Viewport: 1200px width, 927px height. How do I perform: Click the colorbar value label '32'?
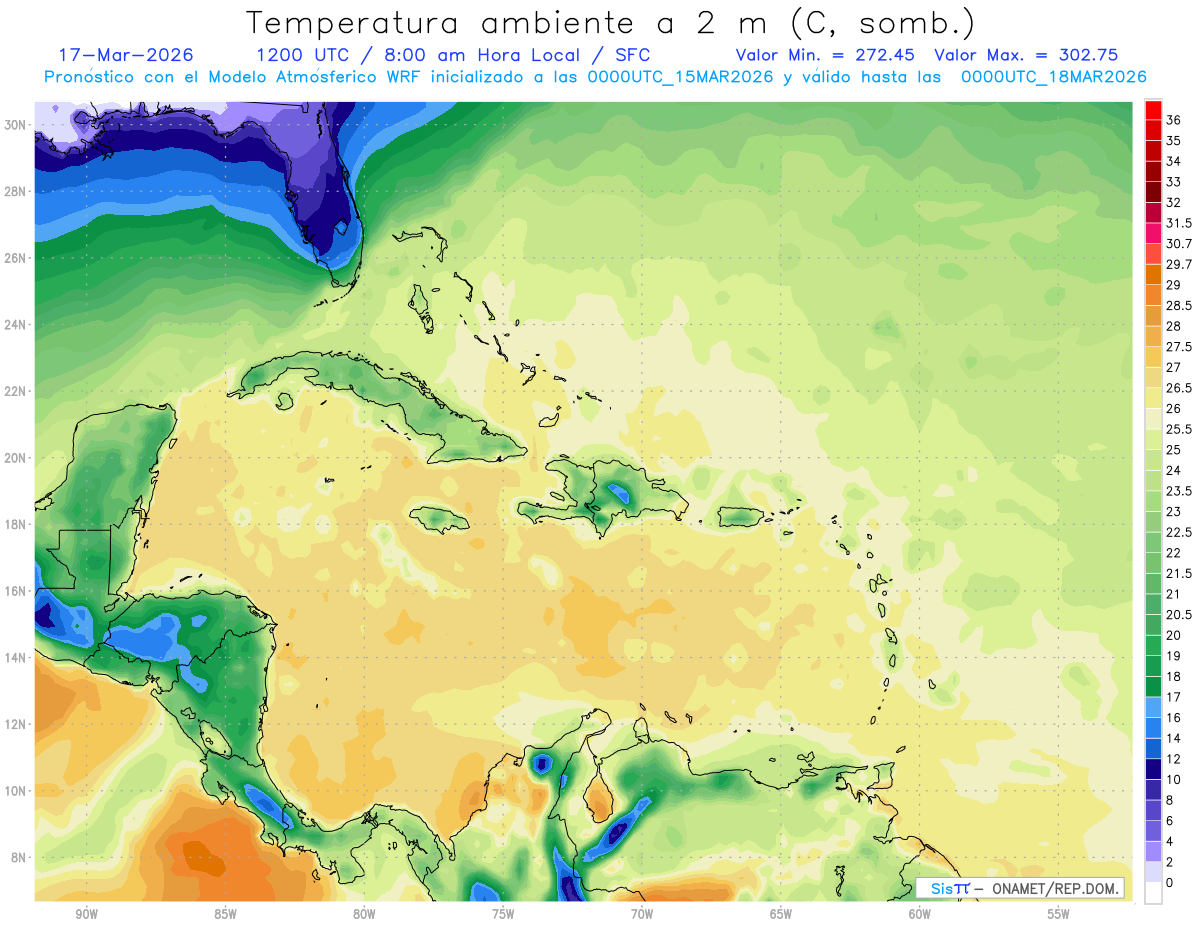pyautogui.click(x=1174, y=203)
